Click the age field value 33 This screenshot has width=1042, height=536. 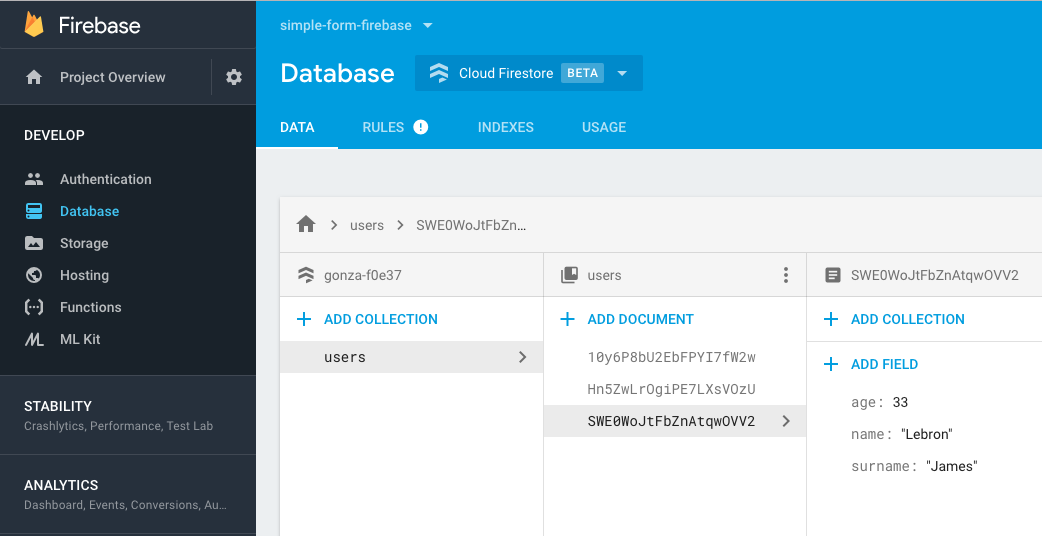tap(900, 402)
